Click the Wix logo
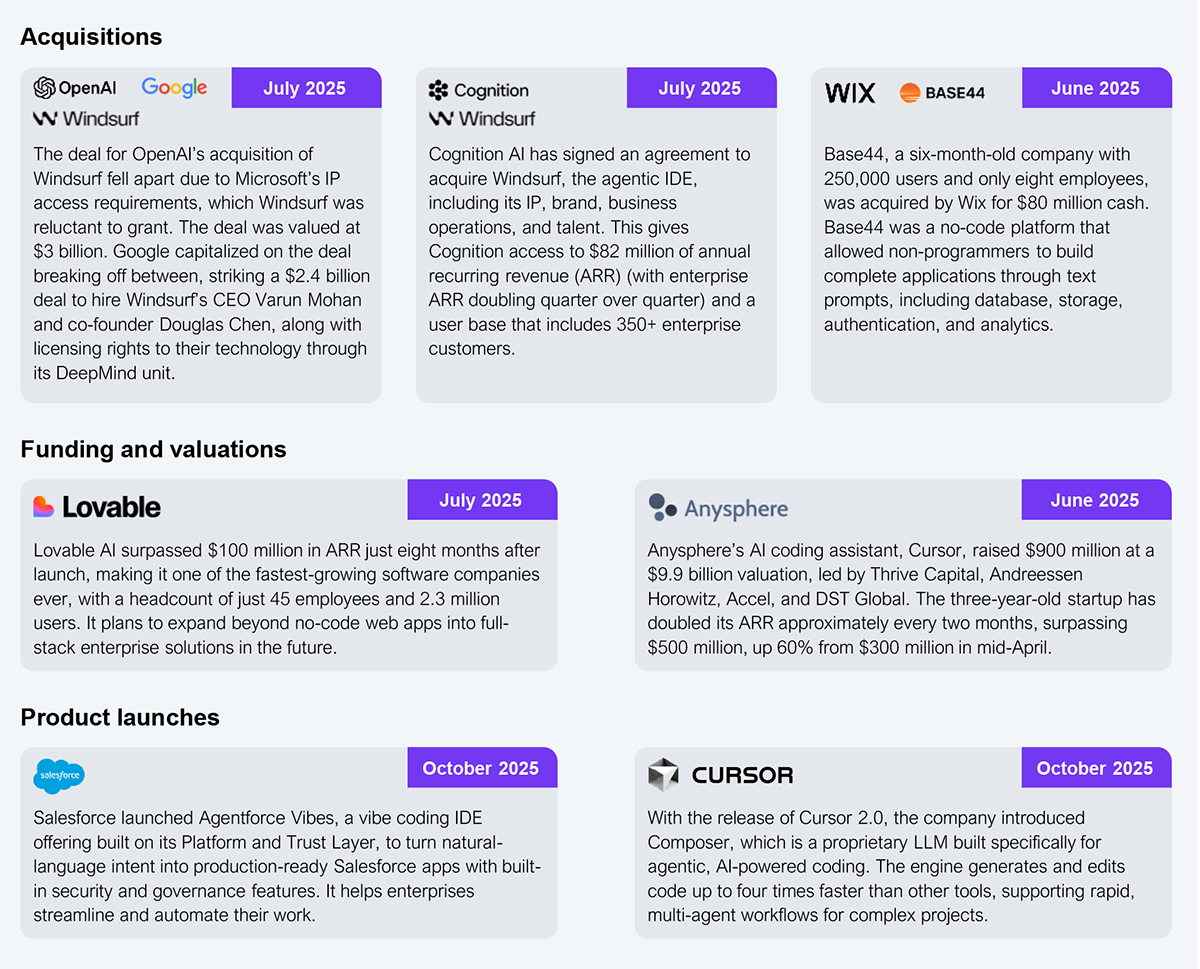This screenshot has height=969, width=1200. [x=850, y=93]
